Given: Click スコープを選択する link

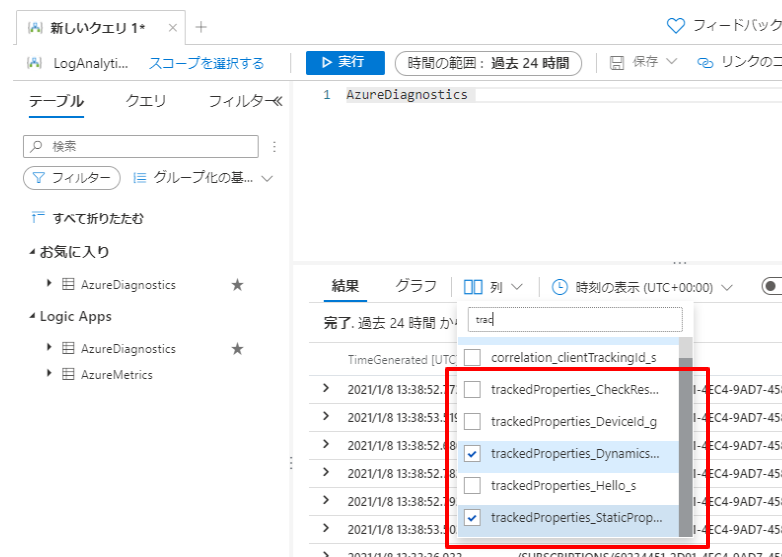Looking at the screenshot, I should point(206,63).
